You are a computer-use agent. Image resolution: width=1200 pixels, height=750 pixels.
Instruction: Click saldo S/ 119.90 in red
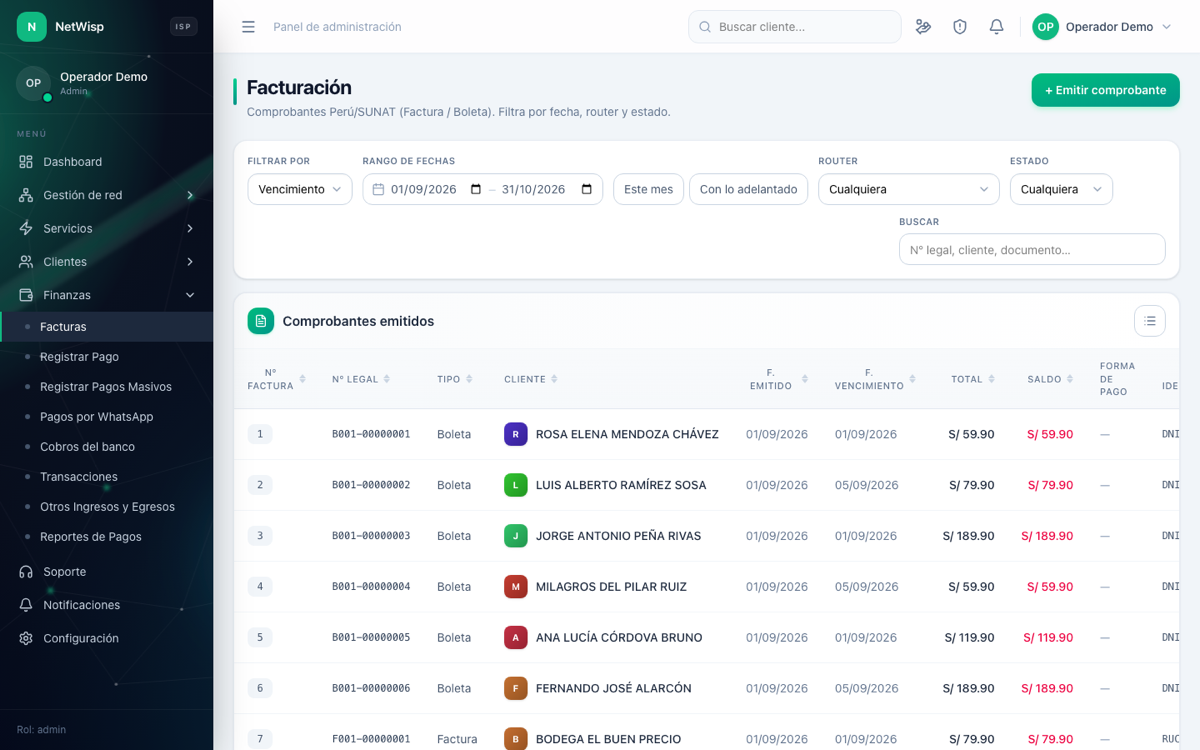pos(1048,637)
